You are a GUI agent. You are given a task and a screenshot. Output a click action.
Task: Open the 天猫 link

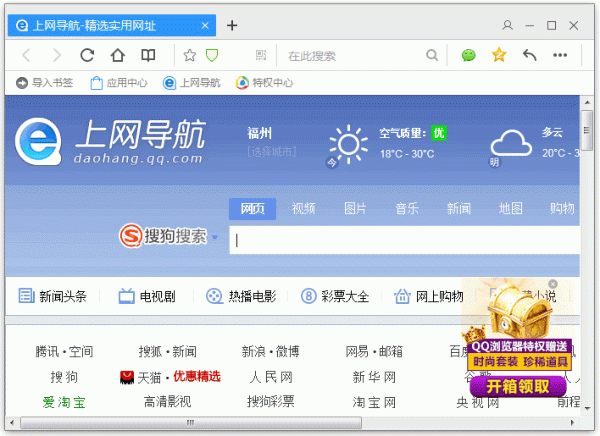coord(149,378)
